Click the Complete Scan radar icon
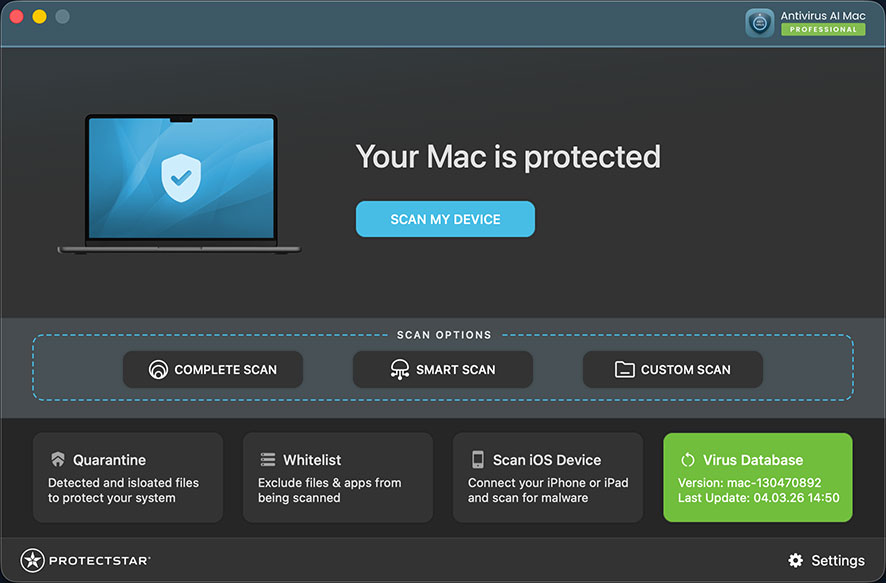The height and width of the screenshot is (583, 886). [x=158, y=370]
